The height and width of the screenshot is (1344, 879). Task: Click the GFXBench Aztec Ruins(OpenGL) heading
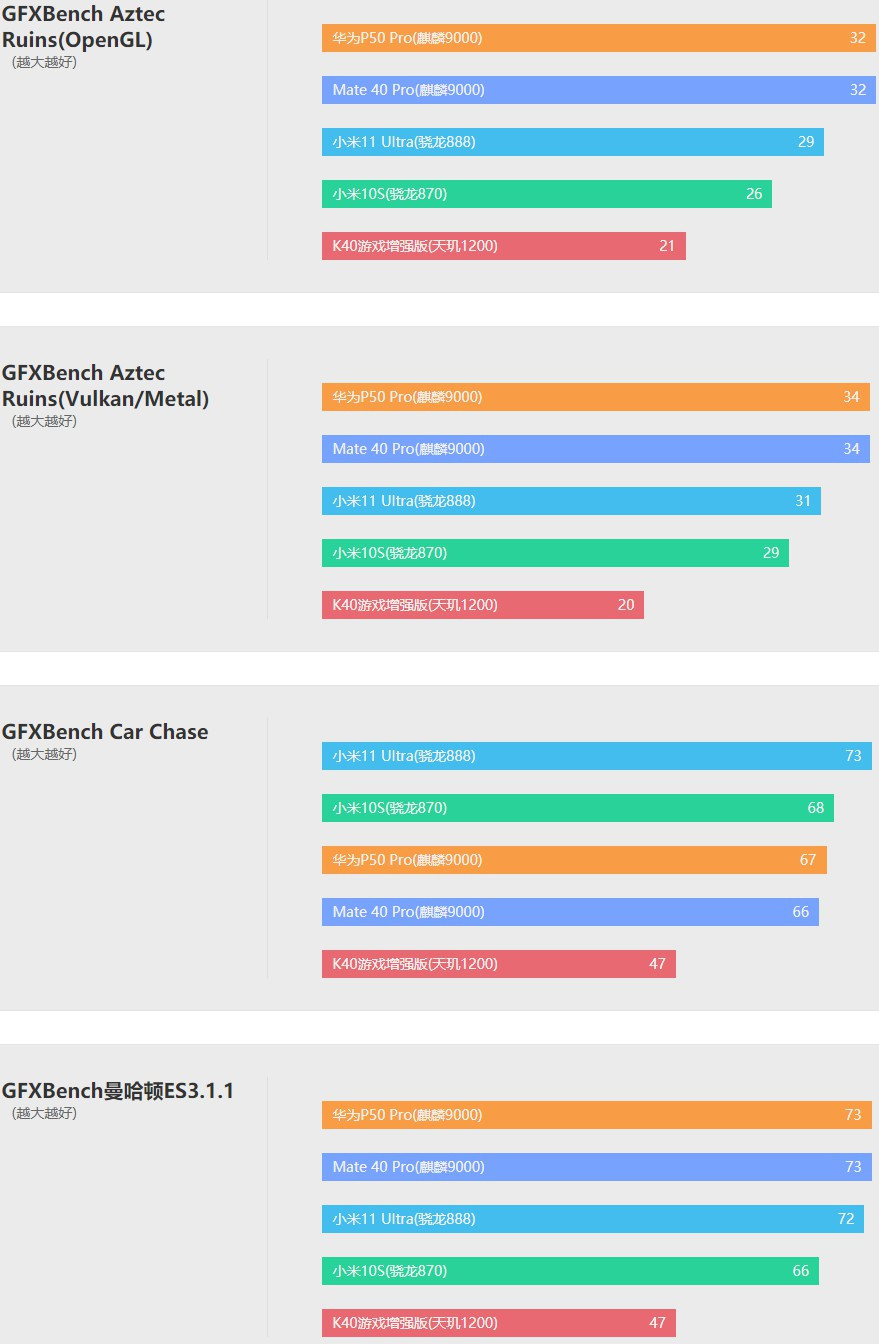[x=84, y=27]
